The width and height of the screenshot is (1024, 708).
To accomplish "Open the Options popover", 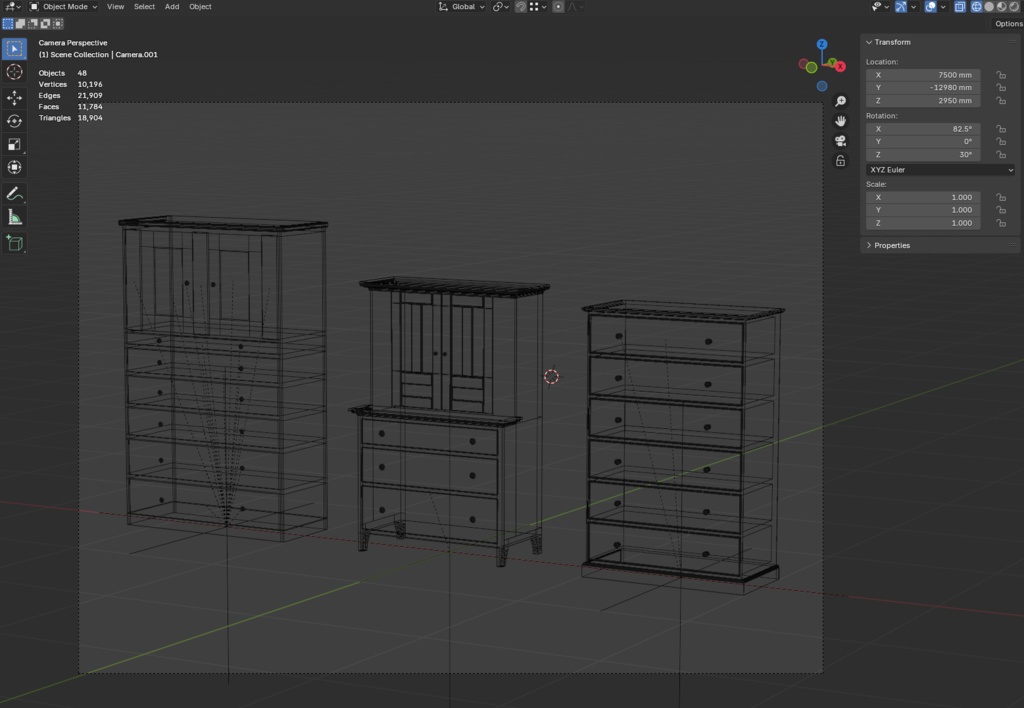I will point(1008,24).
